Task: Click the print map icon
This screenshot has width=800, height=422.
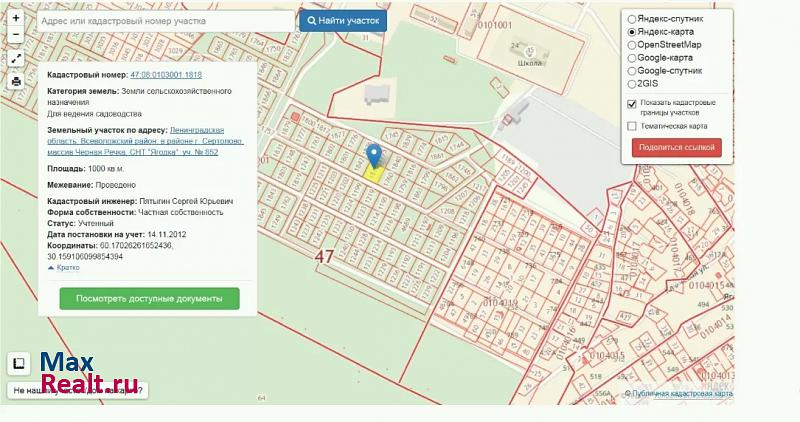Action: click(16, 81)
